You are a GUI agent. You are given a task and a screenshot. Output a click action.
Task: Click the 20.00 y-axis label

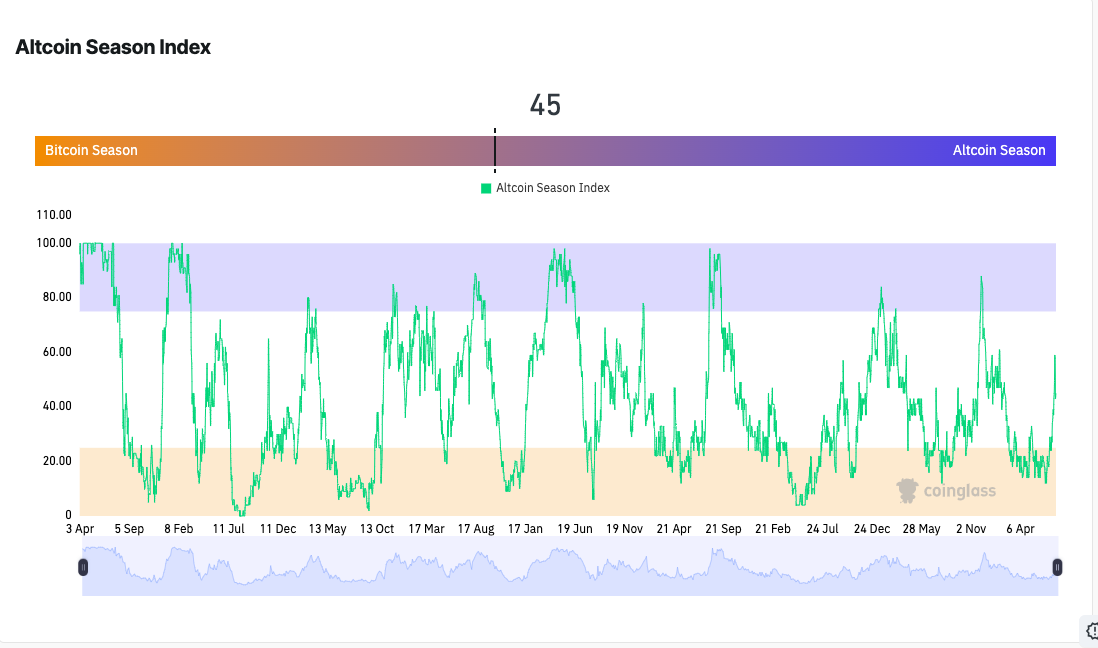[x=53, y=461]
